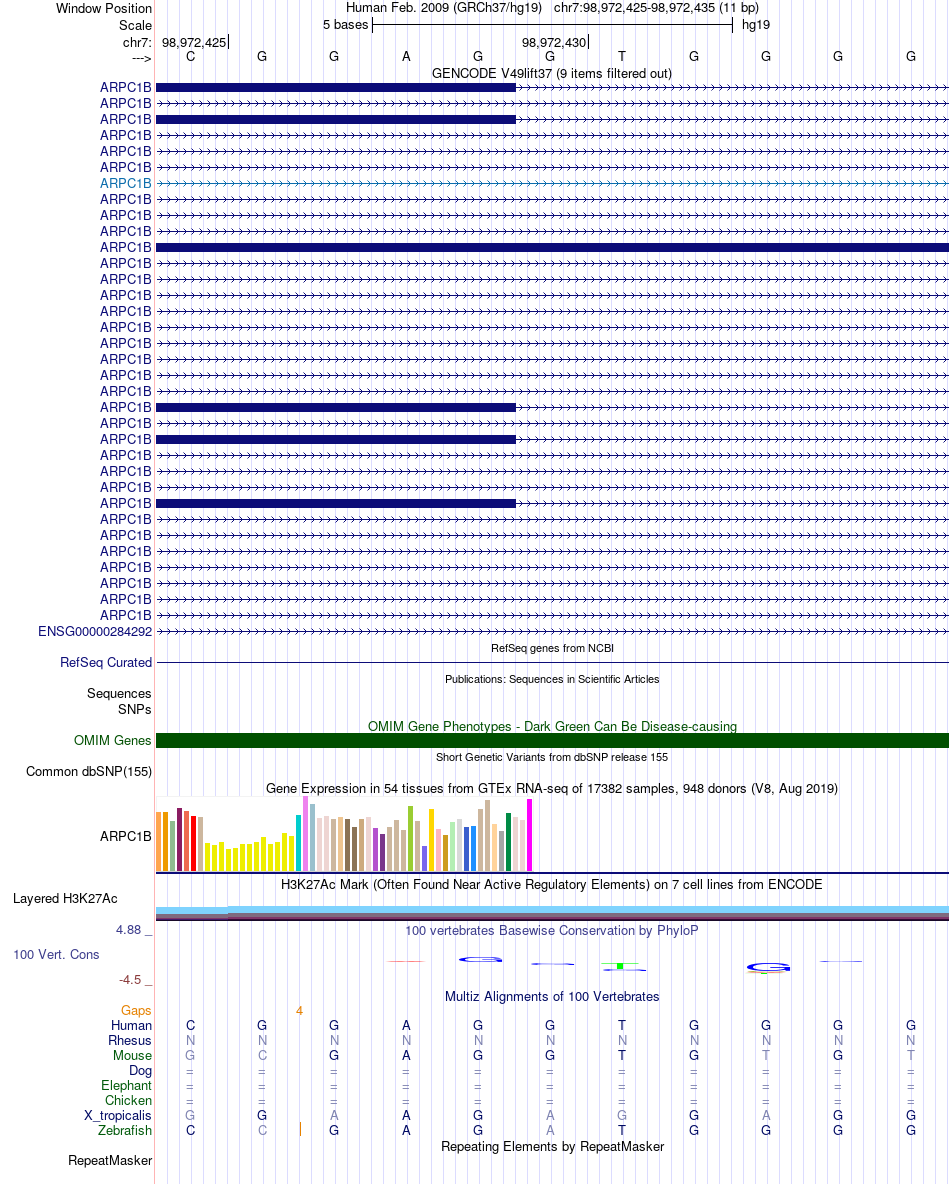Viewport: 950px width, 1184px height.
Task: Select the light-blue ARPC1B transcript label
Action: (x=125, y=183)
